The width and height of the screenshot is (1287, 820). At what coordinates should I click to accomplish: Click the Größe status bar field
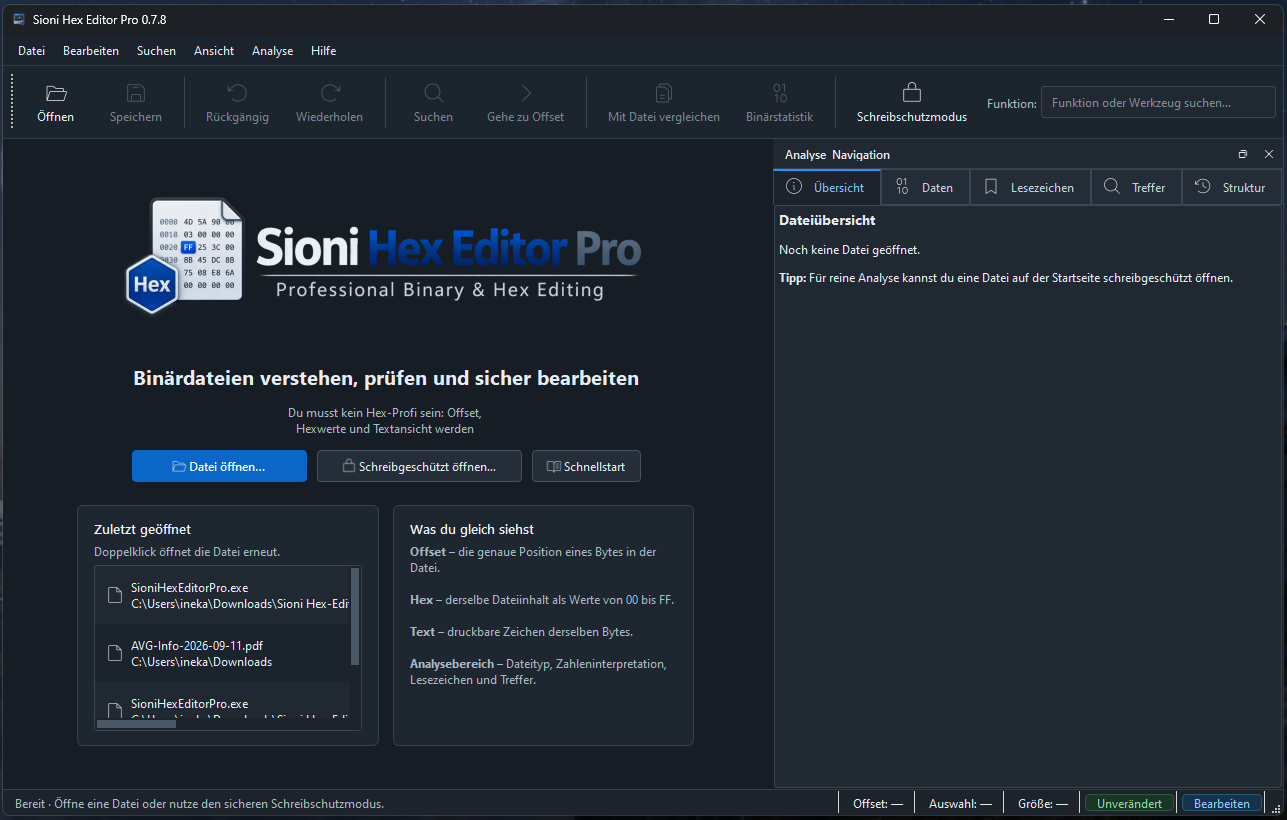click(x=1042, y=803)
